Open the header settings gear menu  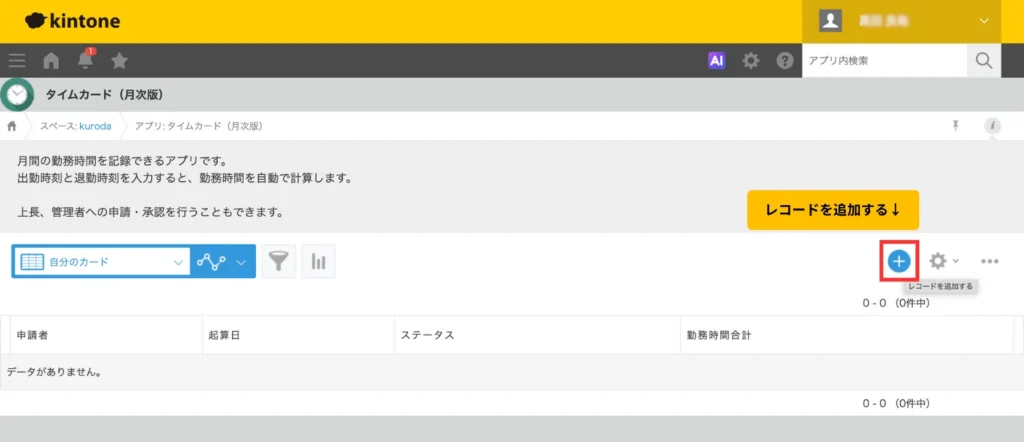[751, 61]
